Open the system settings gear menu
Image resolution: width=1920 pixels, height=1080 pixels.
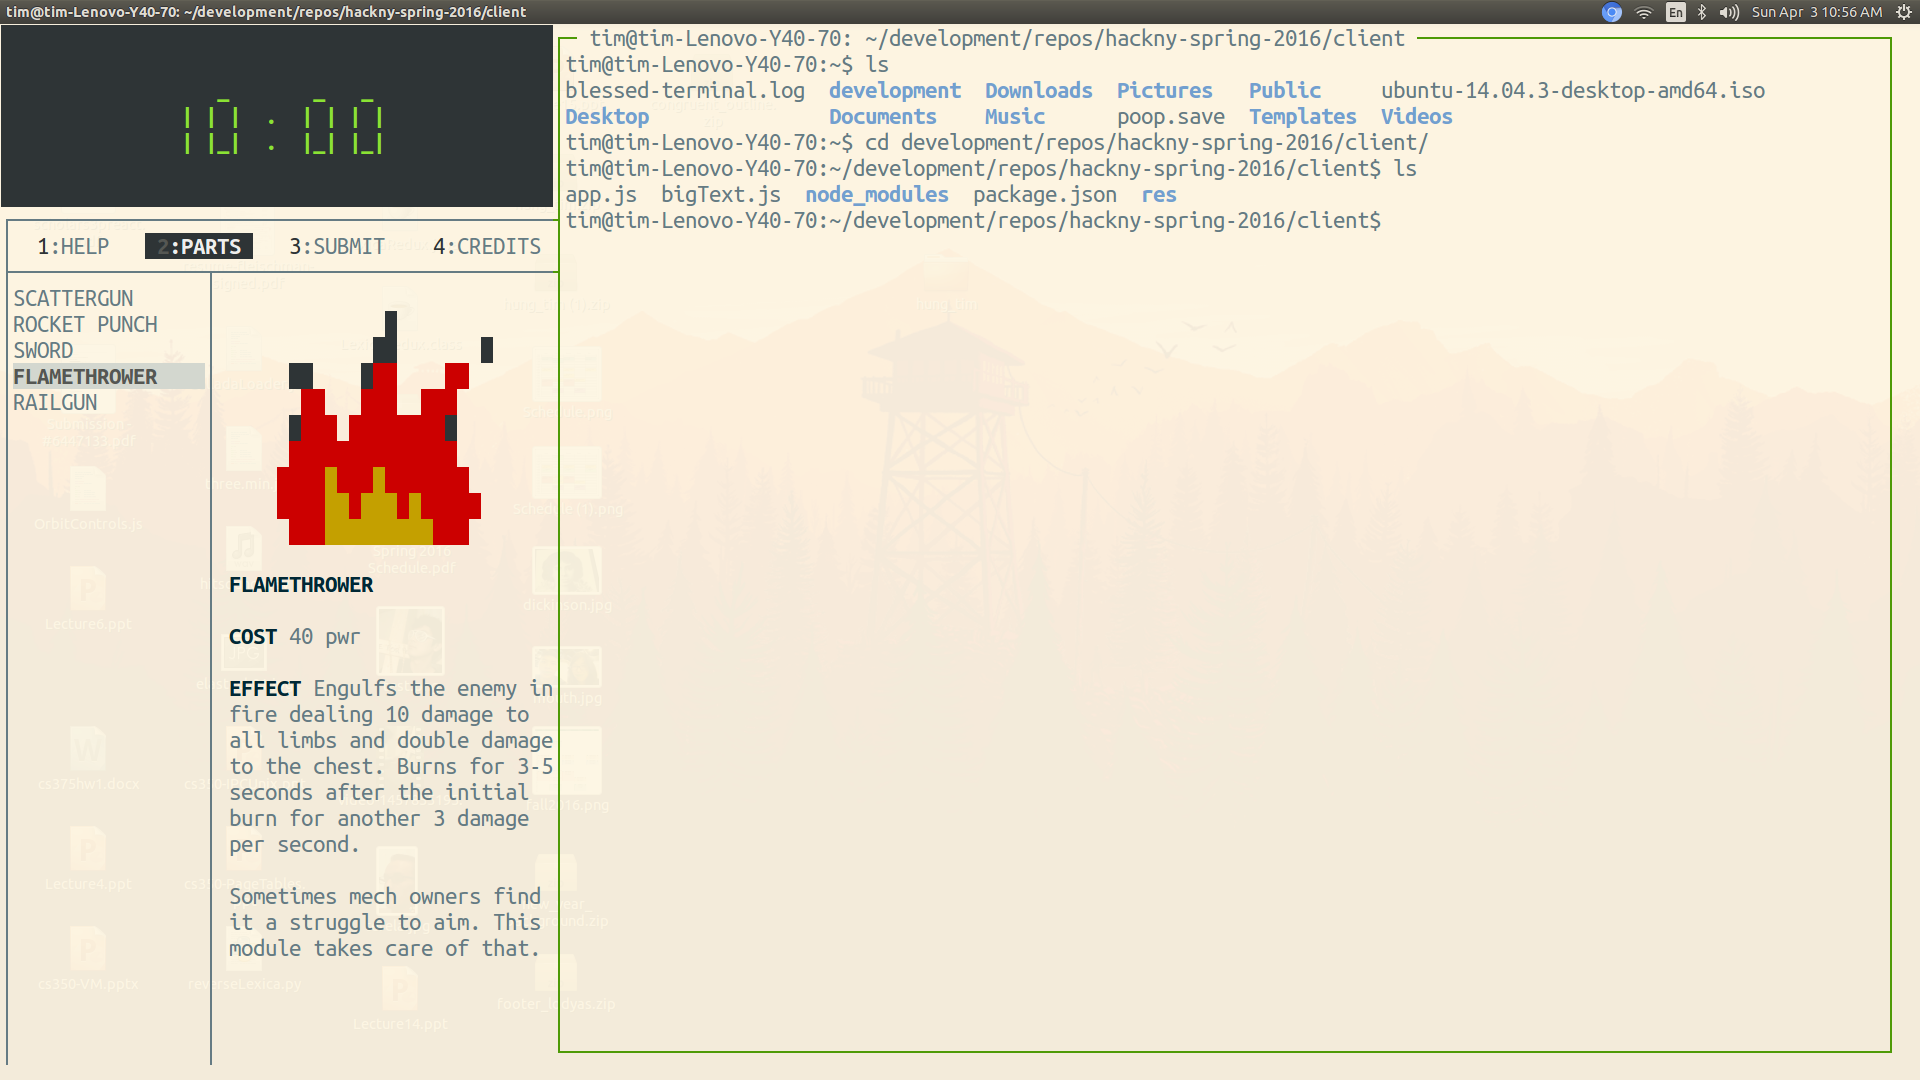pyautogui.click(x=1904, y=12)
